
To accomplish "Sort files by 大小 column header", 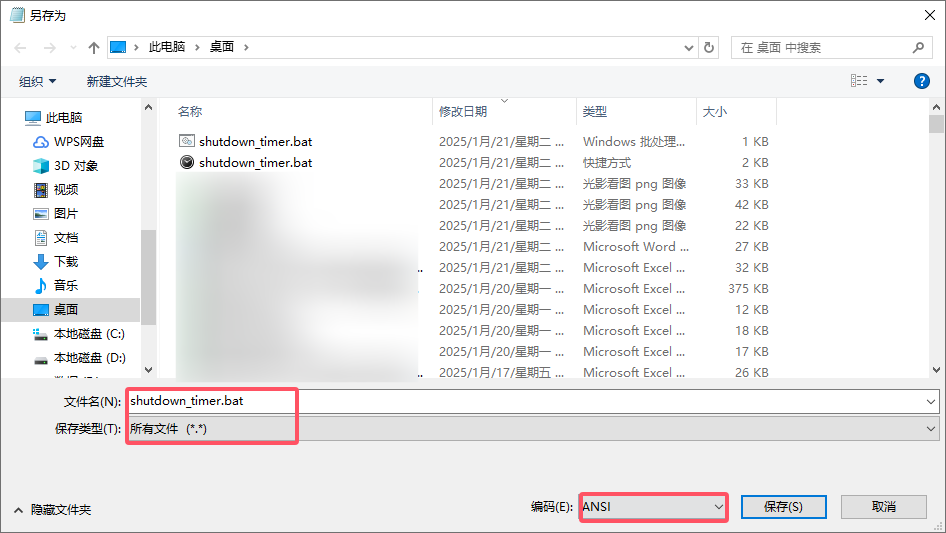I will (715, 111).
